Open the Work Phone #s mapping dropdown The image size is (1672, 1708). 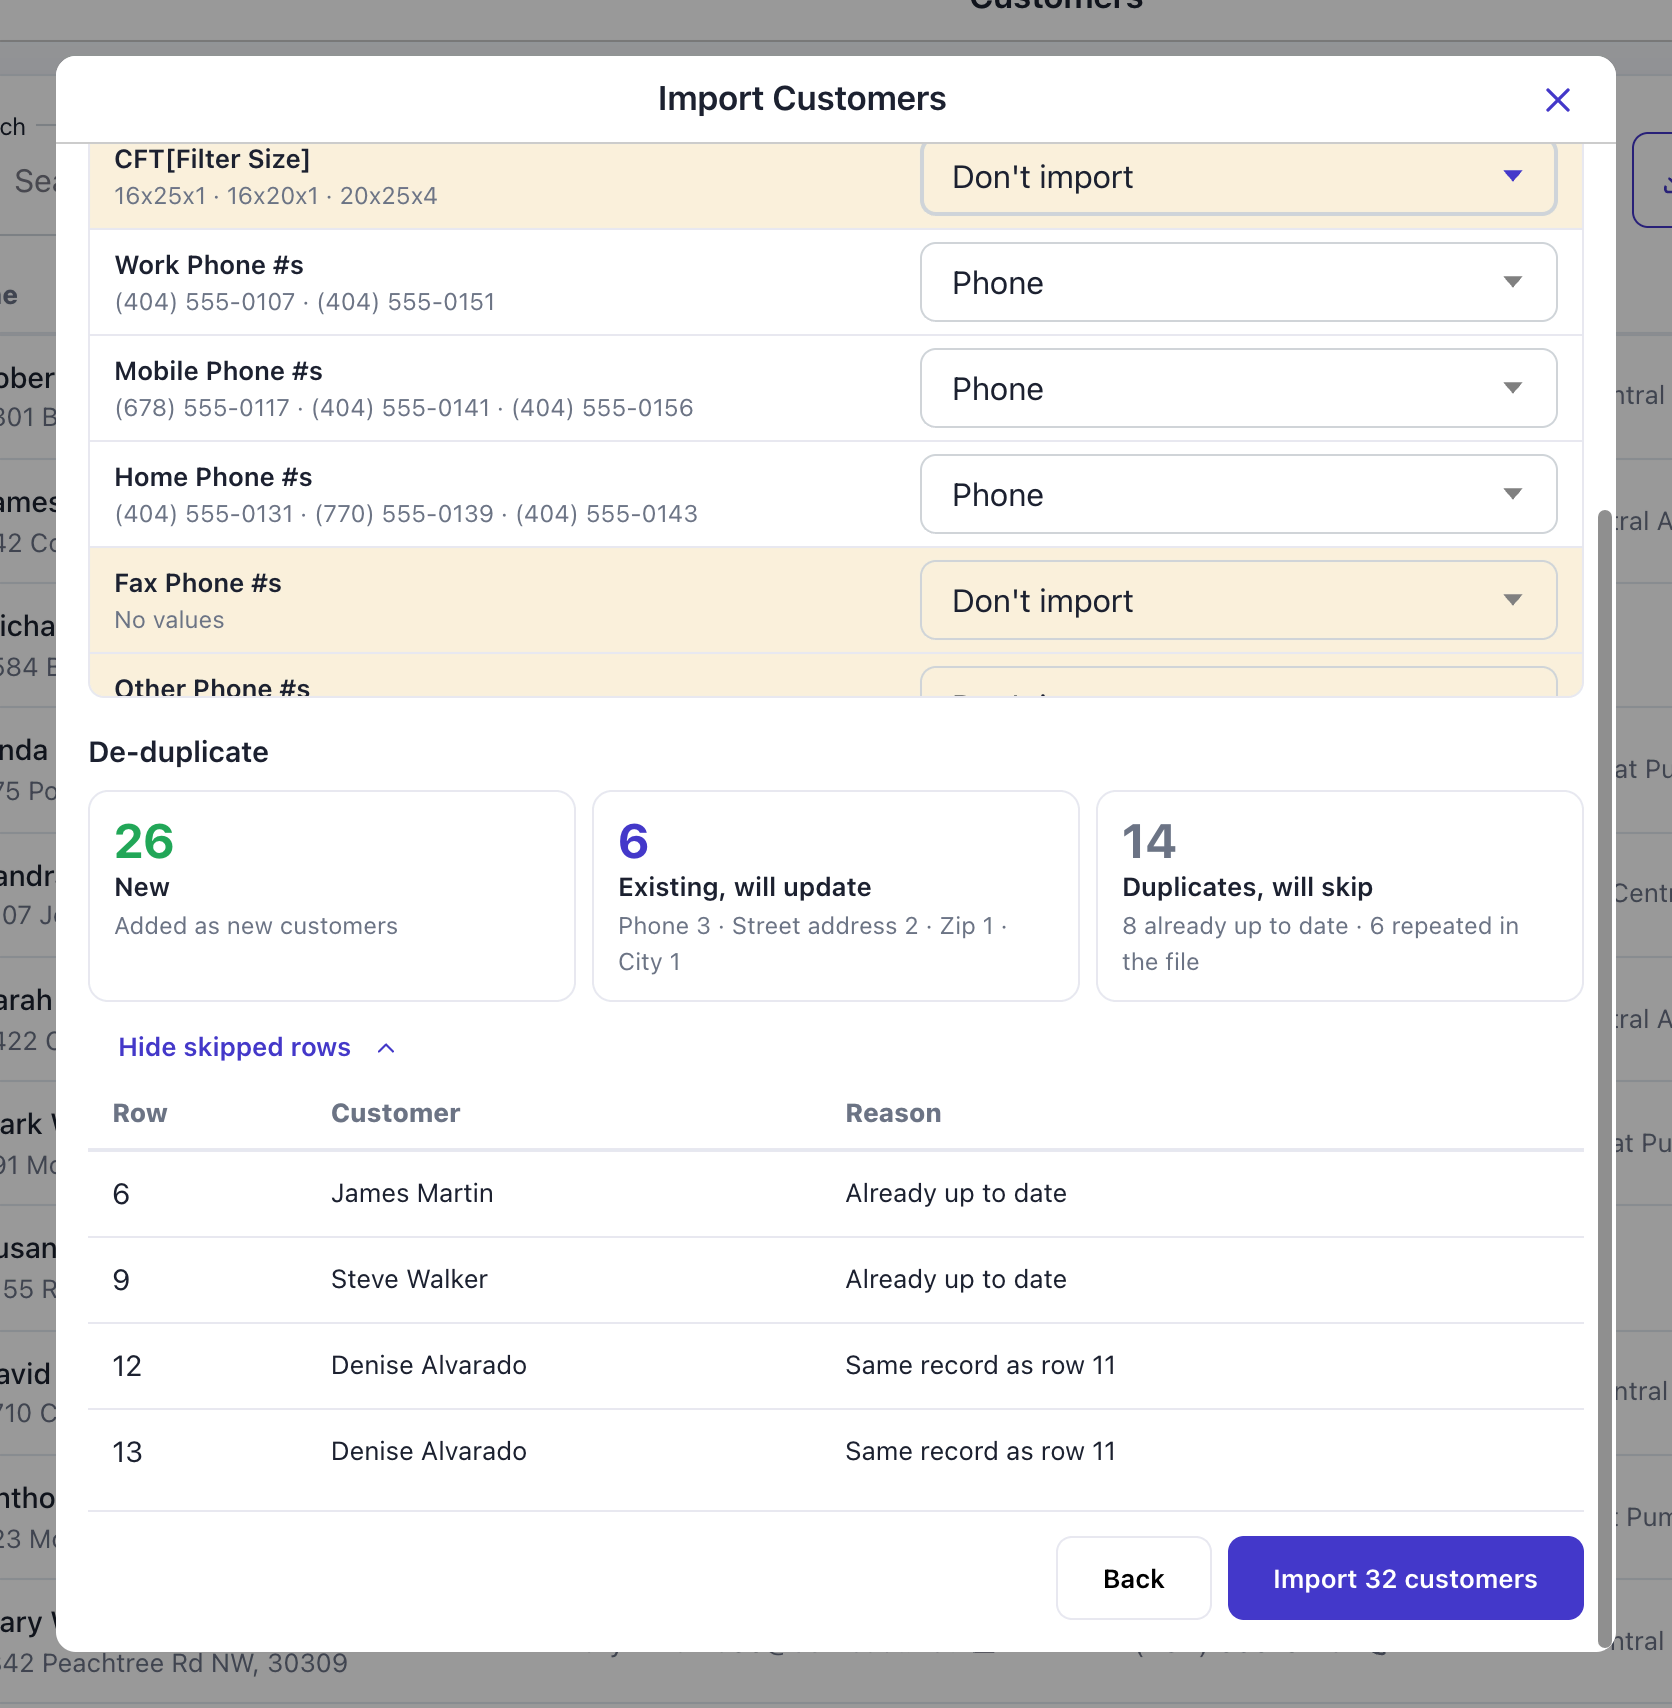[1238, 282]
